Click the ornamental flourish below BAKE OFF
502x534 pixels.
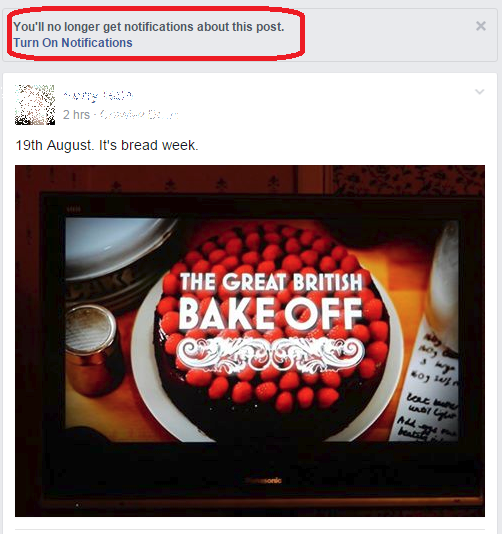pos(271,354)
